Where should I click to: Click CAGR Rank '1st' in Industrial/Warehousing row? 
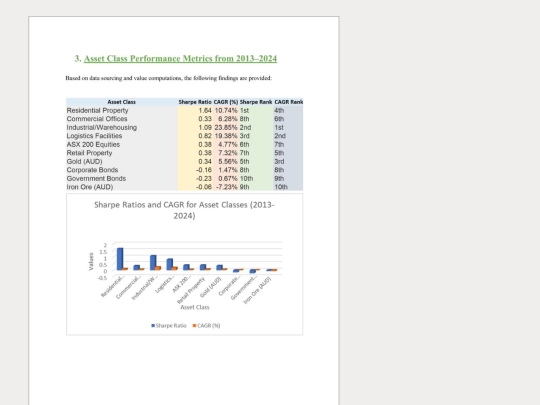click(x=279, y=127)
